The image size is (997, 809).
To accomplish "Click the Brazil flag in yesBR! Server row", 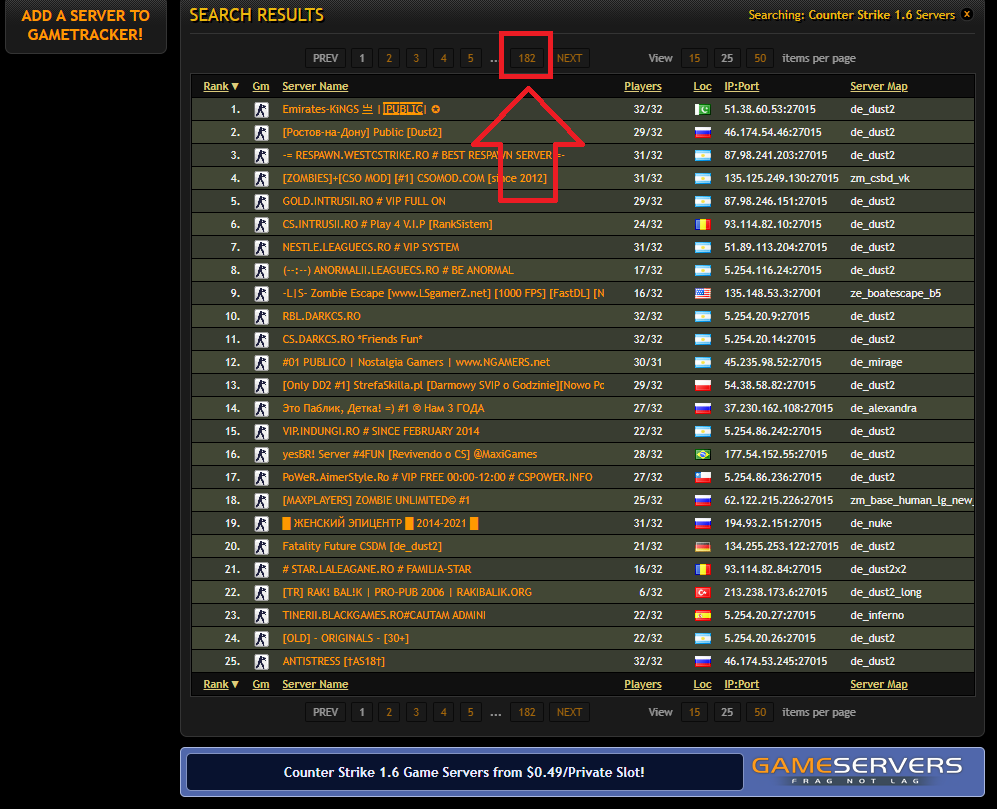I will click(x=703, y=454).
